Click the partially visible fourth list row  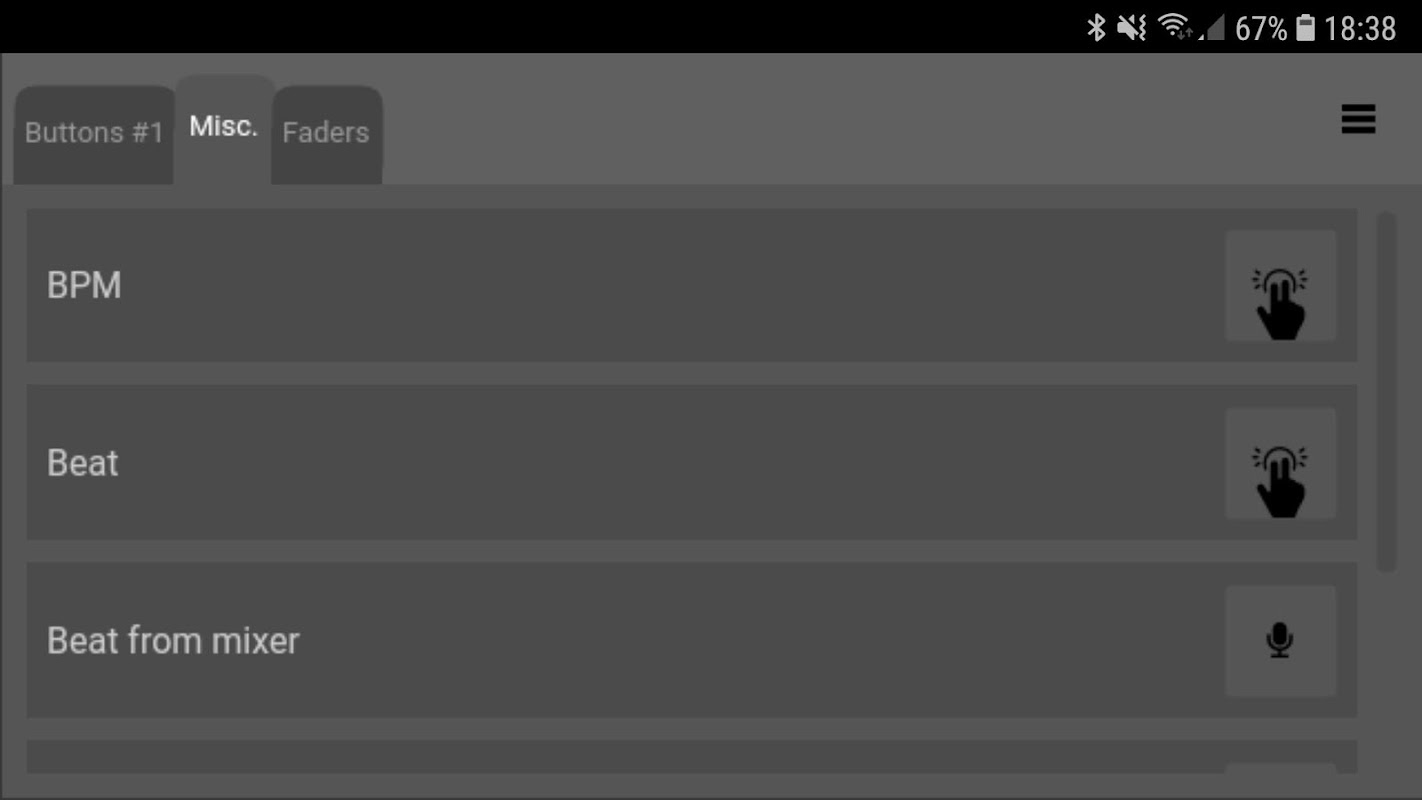(x=691, y=757)
